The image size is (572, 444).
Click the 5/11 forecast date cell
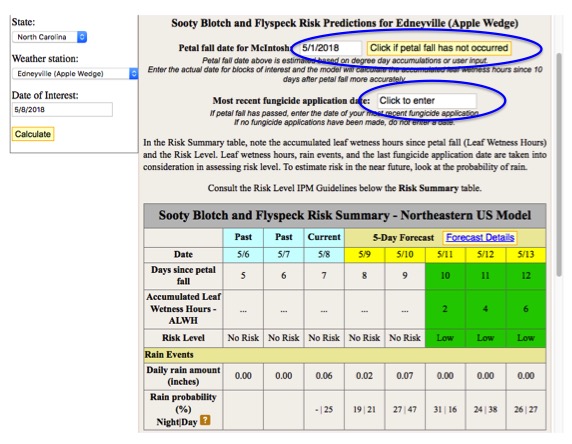(x=445, y=254)
